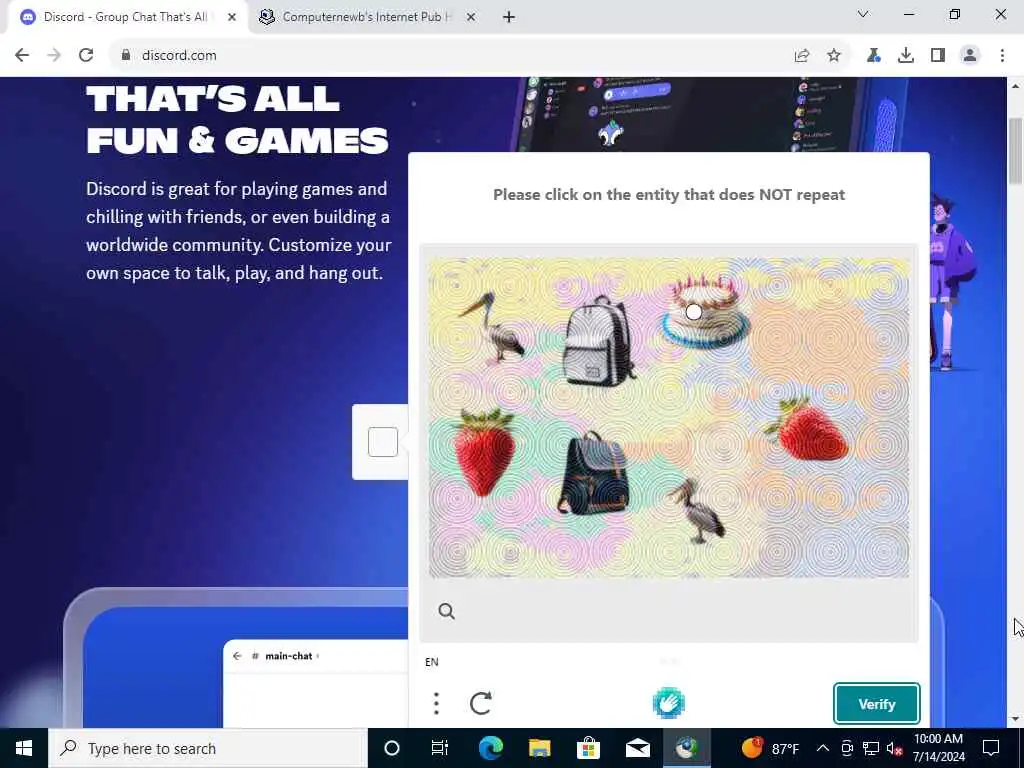1024x768 pixels.
Task: Show hidden system tray icons
Action: tap(823, 748)
